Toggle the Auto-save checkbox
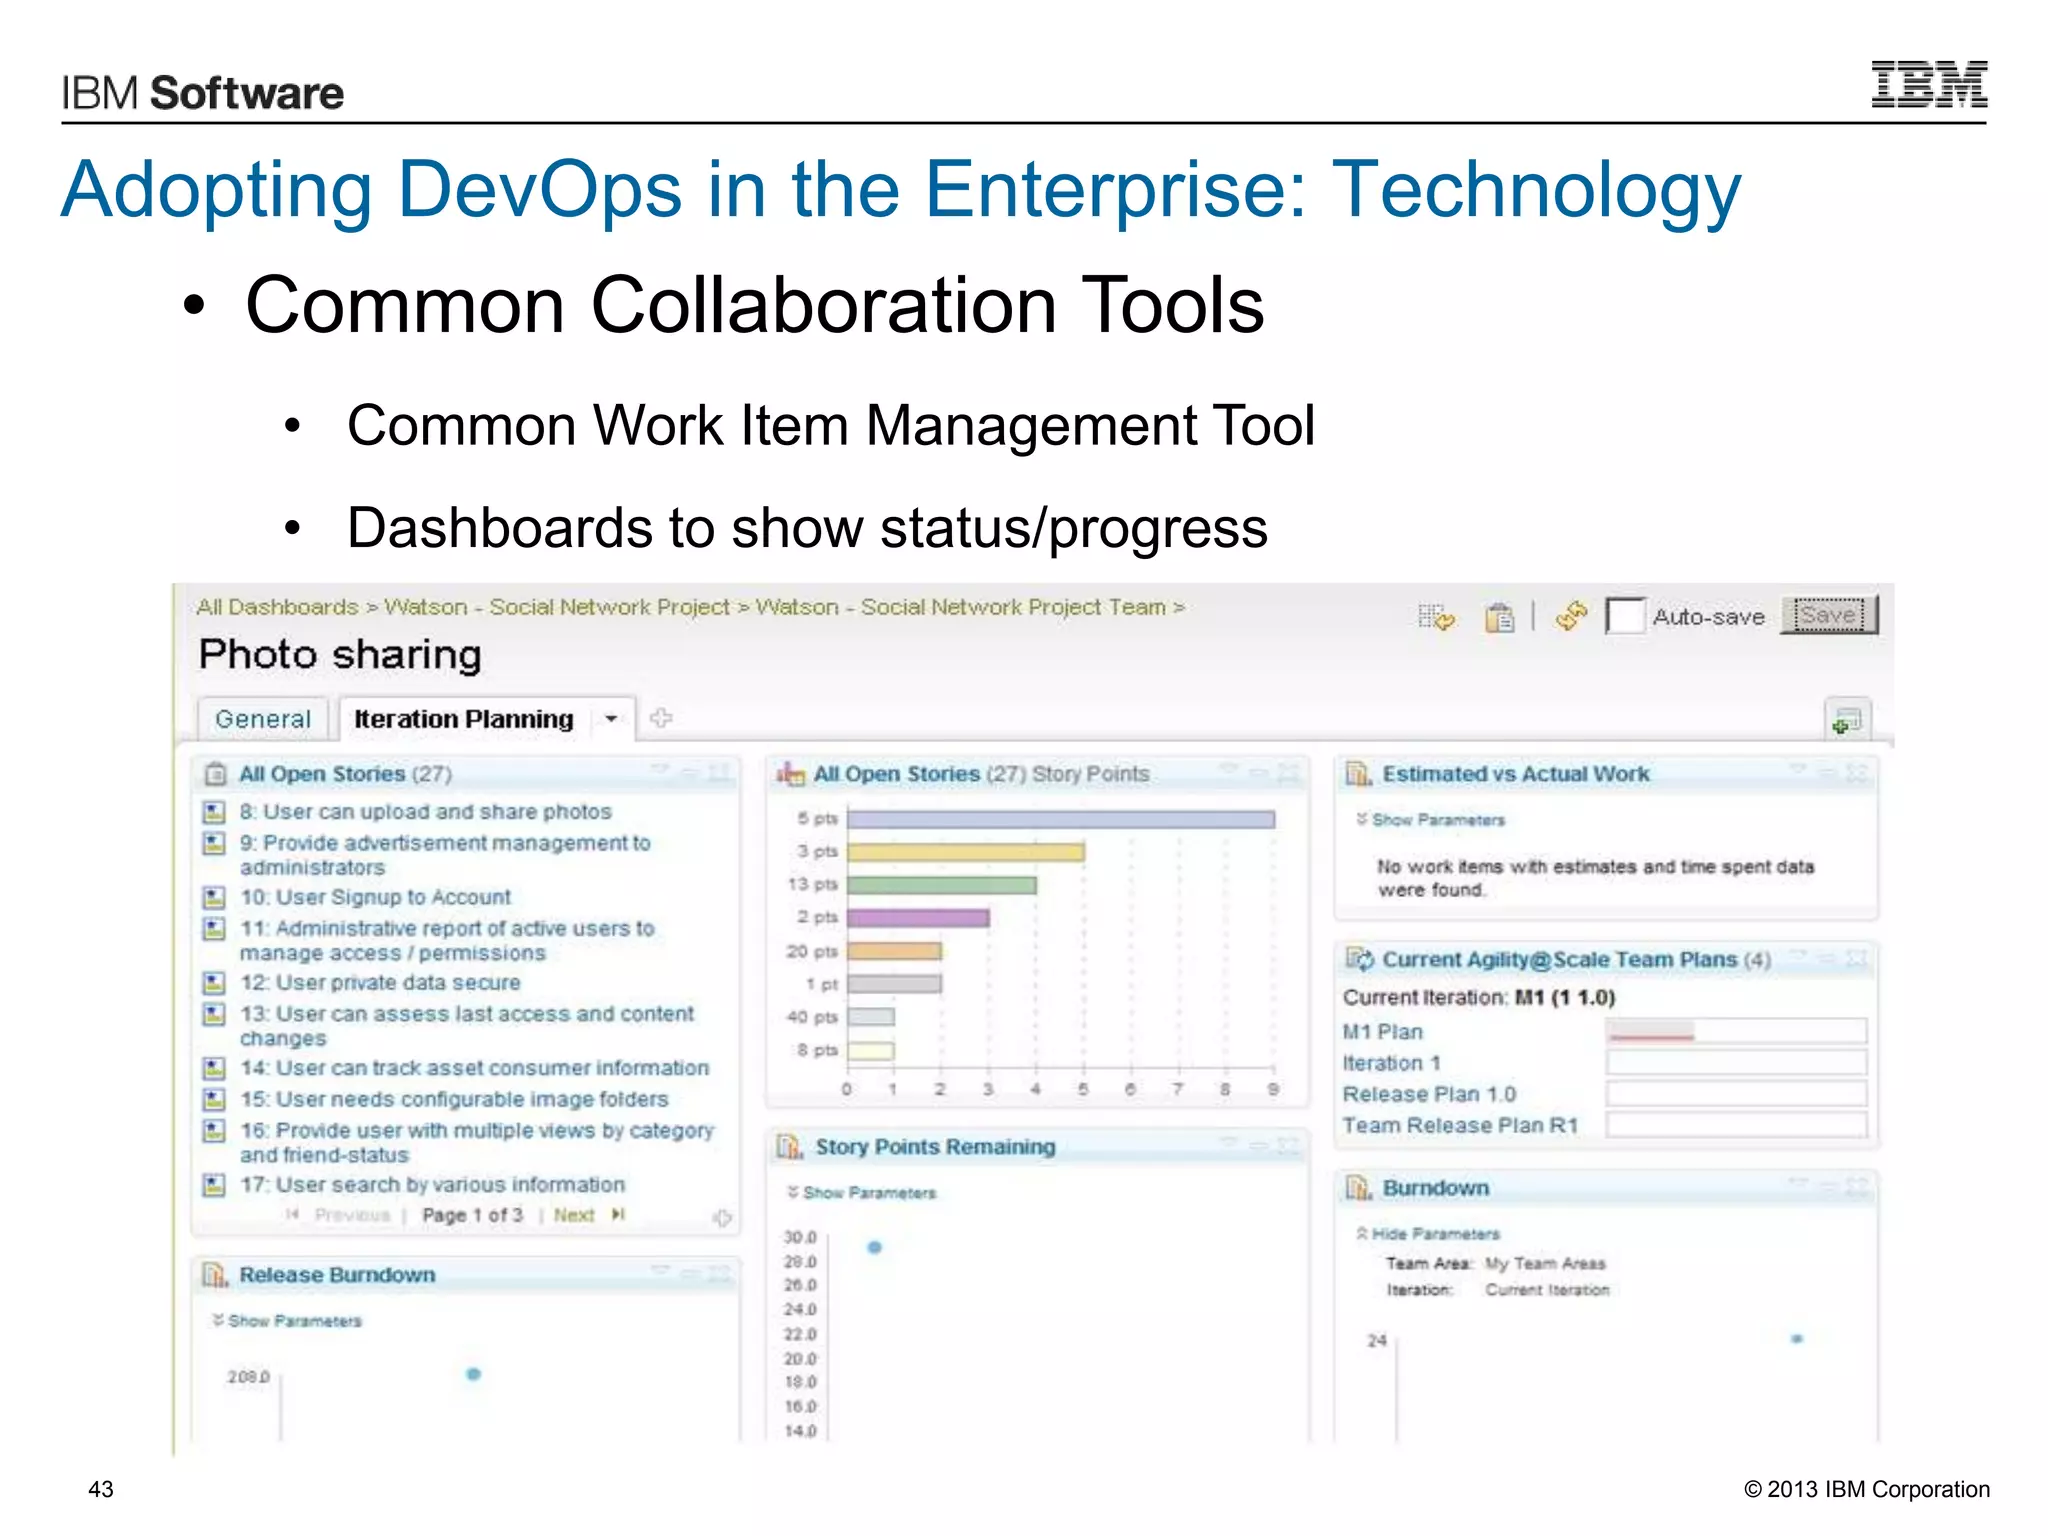Viewport: 2048px width, 1536px height. (x=1624, y=616)
